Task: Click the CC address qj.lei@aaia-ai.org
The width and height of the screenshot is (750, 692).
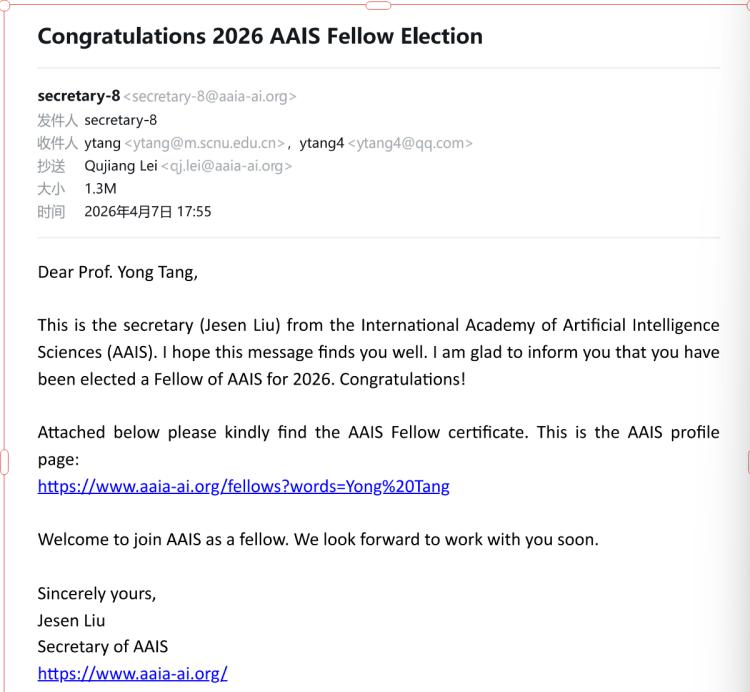Action: [226, 166]
